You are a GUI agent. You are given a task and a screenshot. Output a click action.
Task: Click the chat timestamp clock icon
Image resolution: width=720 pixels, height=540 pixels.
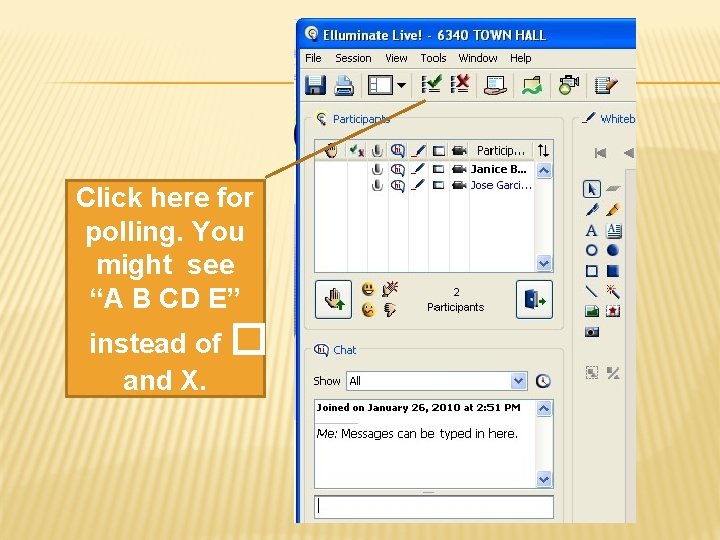[543, 381]
